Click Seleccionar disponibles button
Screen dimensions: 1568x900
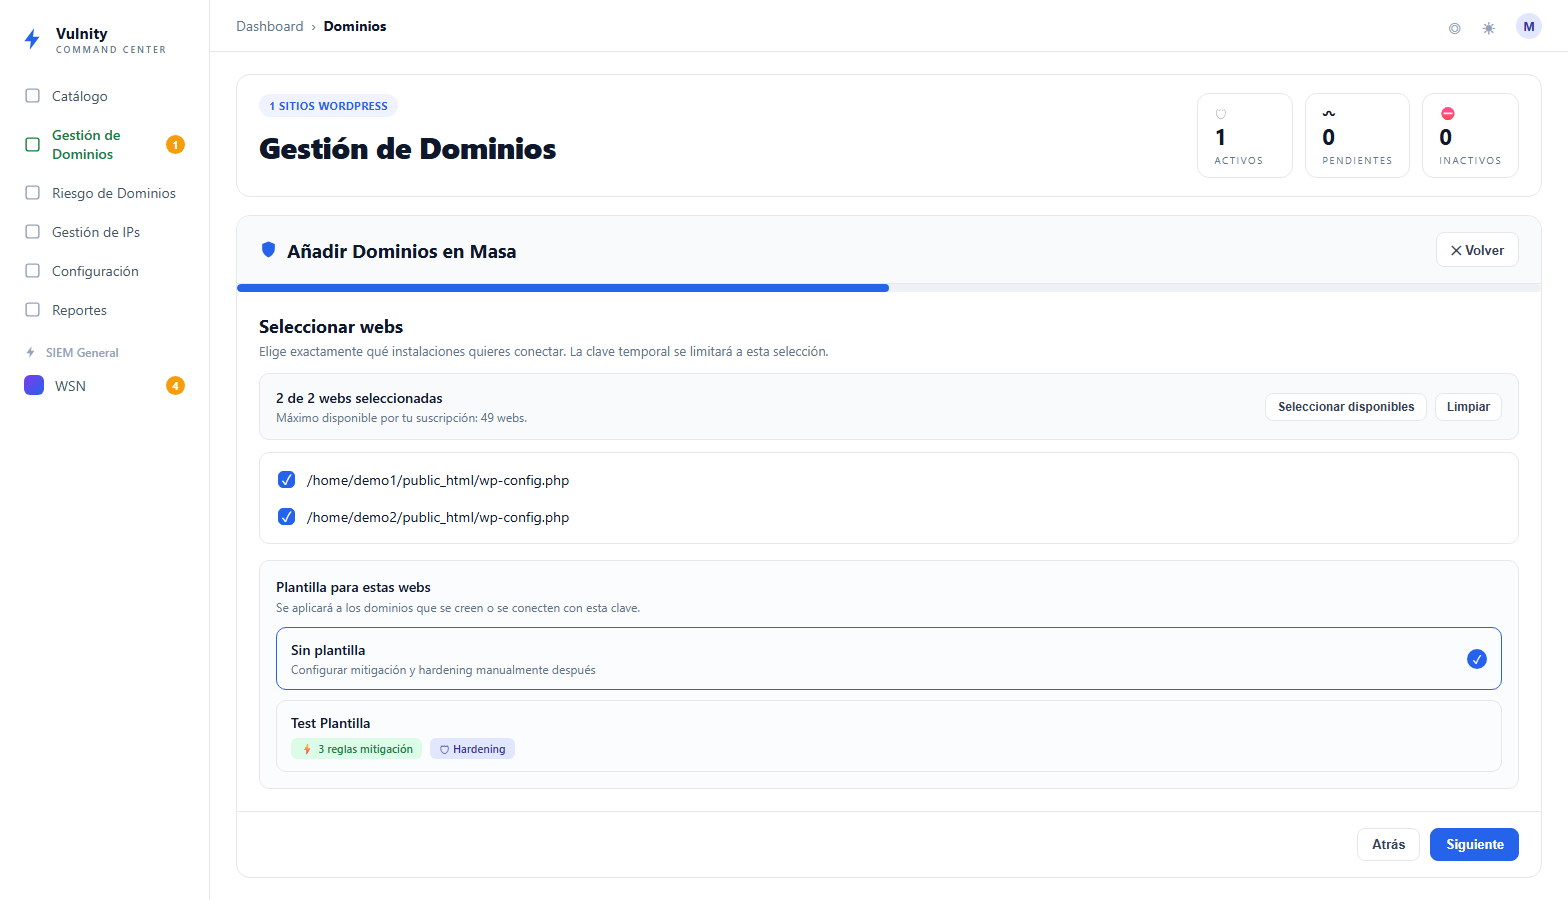click(x=1346, y=407)
